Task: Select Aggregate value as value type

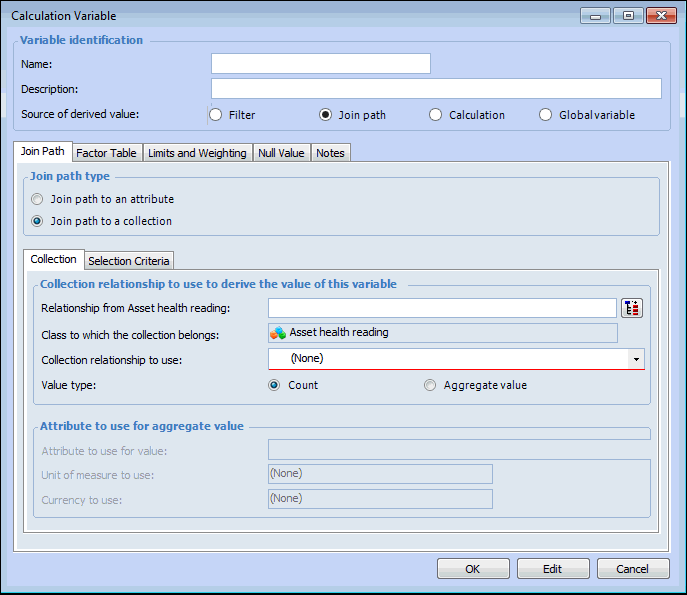Action: point(430,385)
